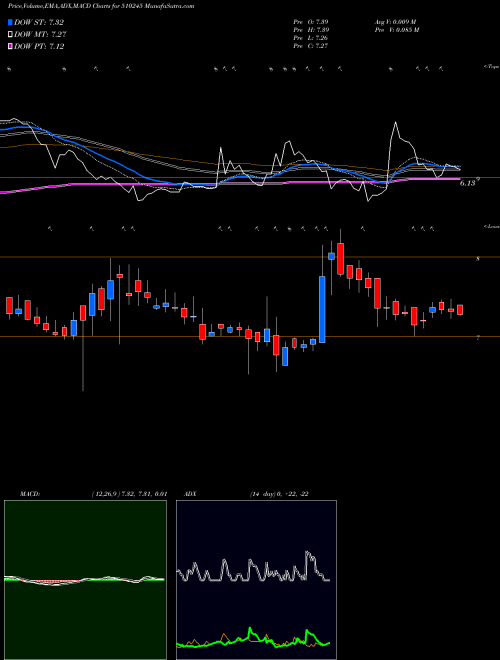The height and width of the screenshot is (660, 500).
Task: Click the white DOW MT legend swatch
Action: [x=10, y=34]
